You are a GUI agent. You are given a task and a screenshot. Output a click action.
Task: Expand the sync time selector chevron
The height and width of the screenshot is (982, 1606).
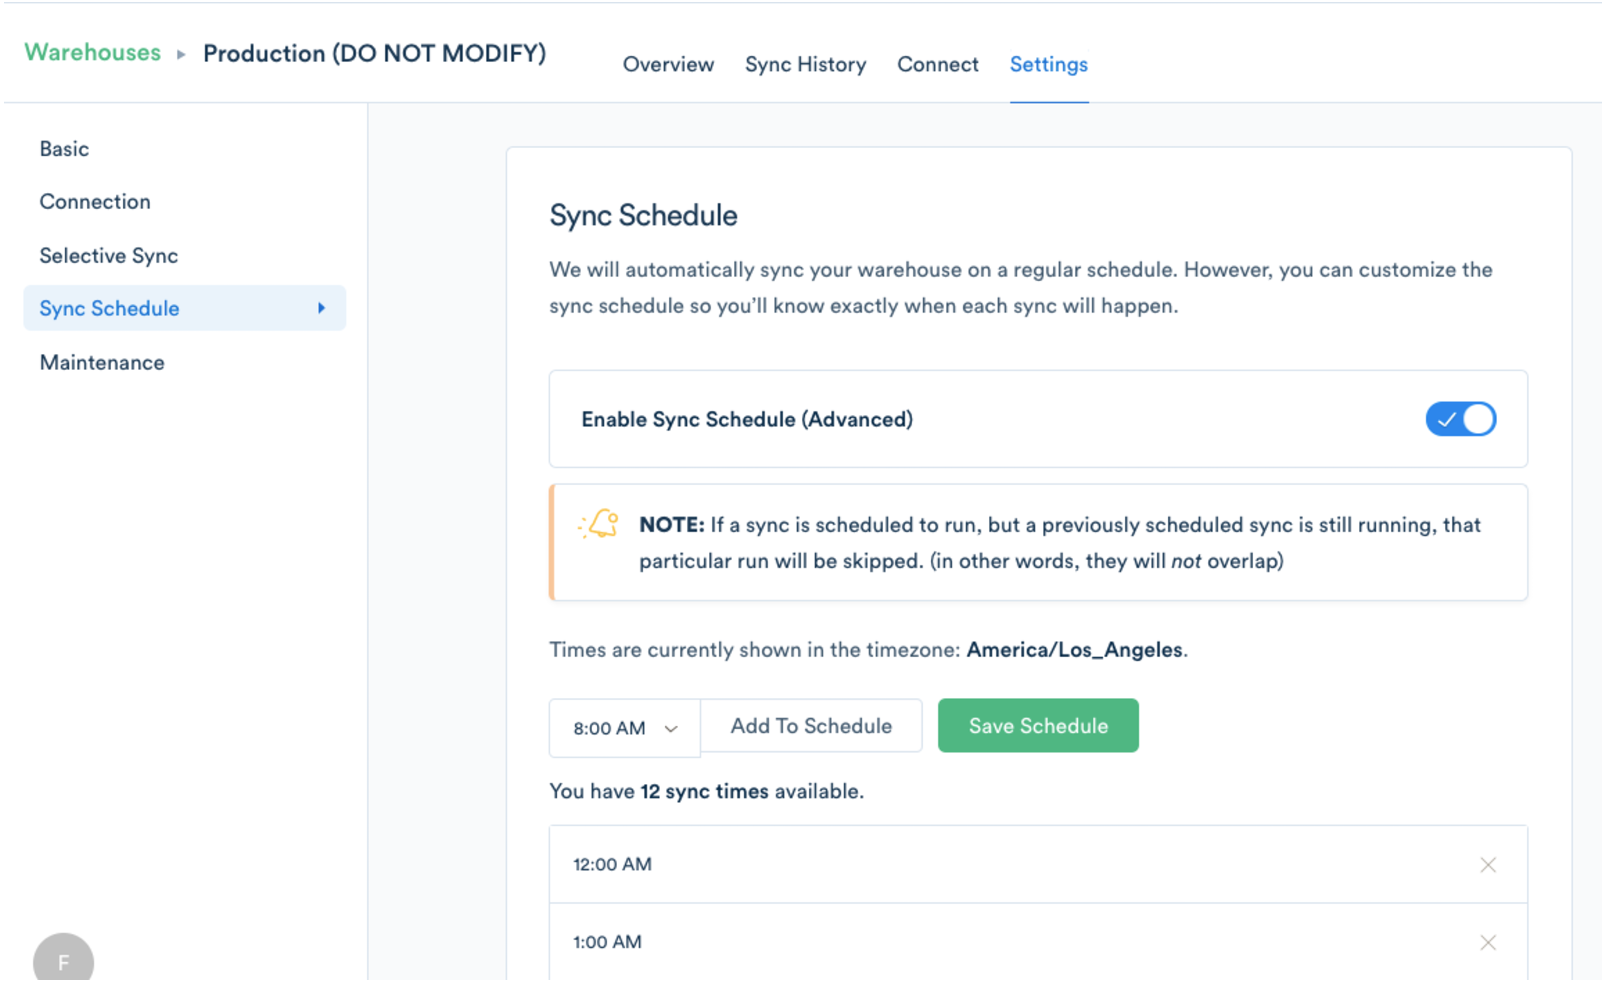[671, 729]
